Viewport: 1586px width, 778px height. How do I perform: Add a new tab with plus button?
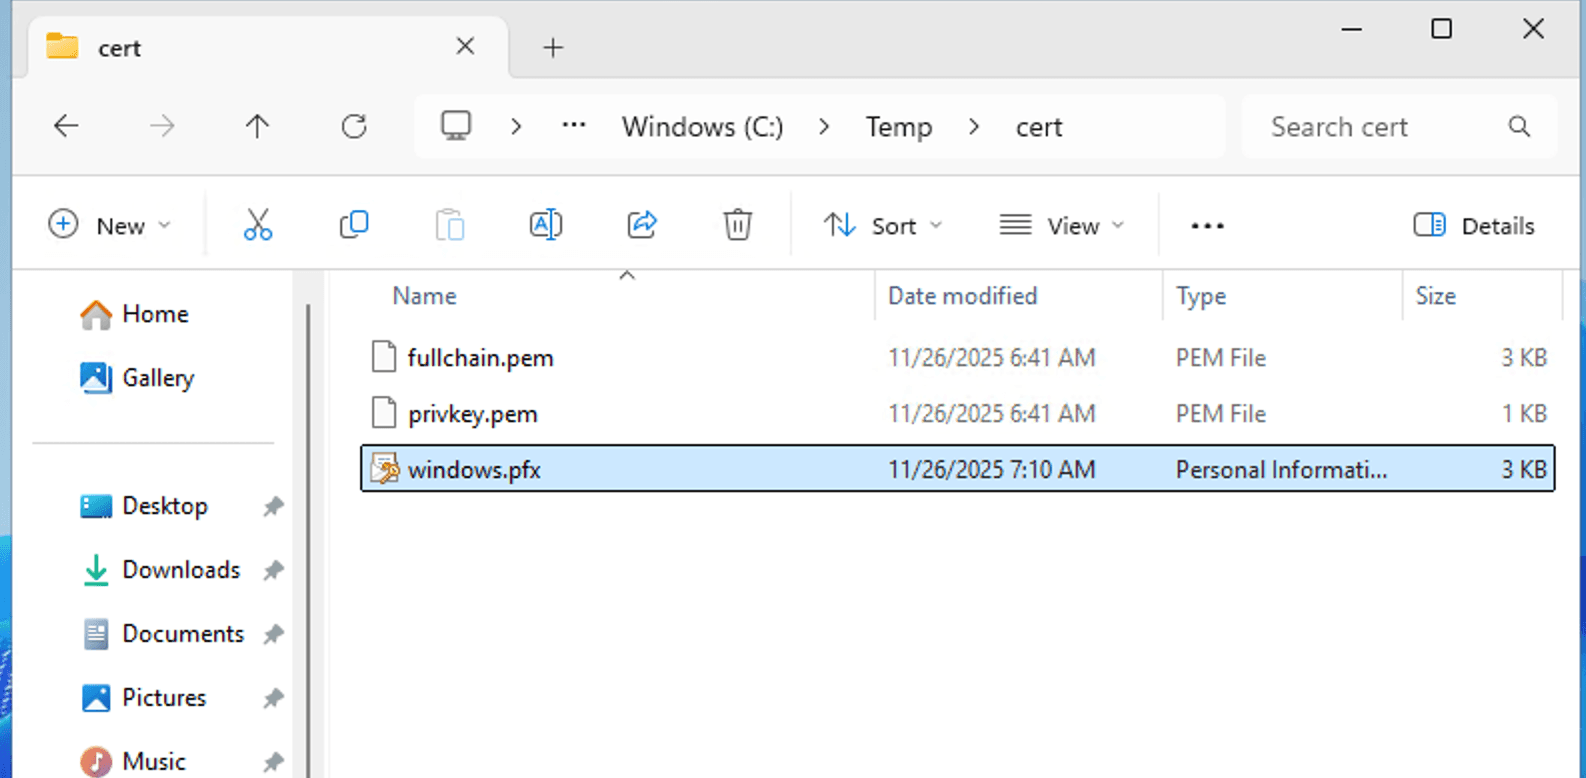[553, 48]
